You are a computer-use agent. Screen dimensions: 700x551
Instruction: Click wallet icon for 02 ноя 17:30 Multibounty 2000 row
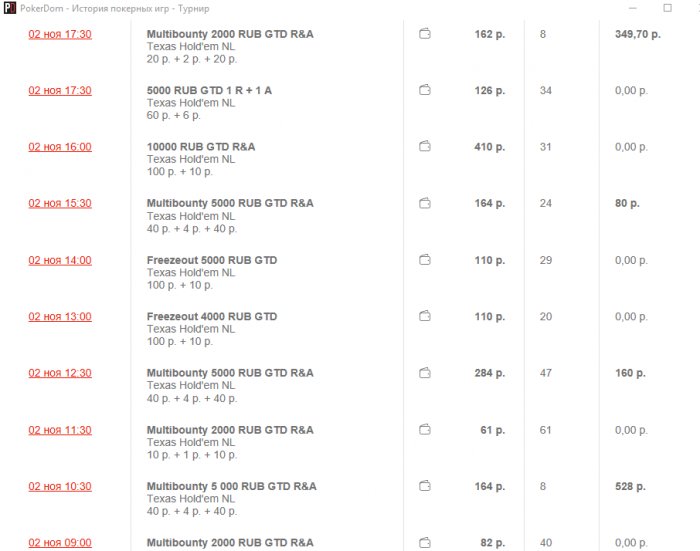point(424,34)
